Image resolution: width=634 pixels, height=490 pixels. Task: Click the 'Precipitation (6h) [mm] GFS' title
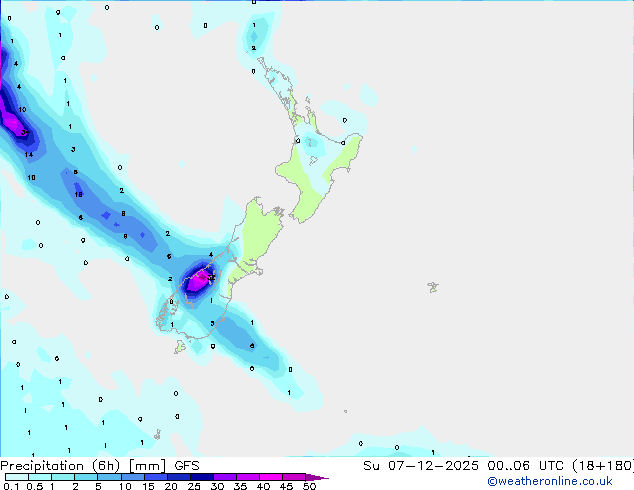point(100,466)
